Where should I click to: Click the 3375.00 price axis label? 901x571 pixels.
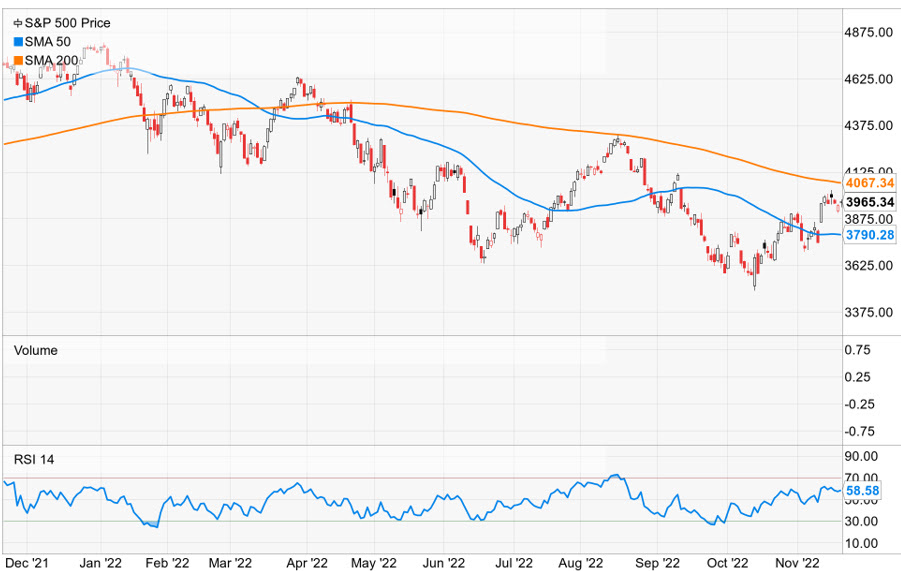click(868, 312)
